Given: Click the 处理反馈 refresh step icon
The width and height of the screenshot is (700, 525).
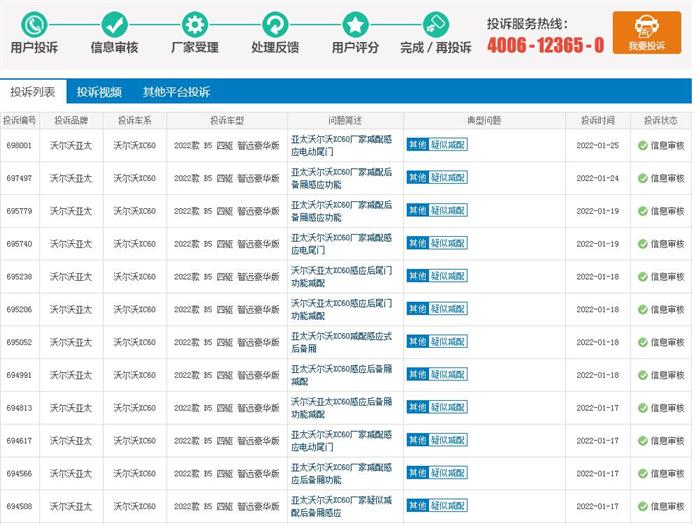Looking at the screenshot, I should pos(275,25).
